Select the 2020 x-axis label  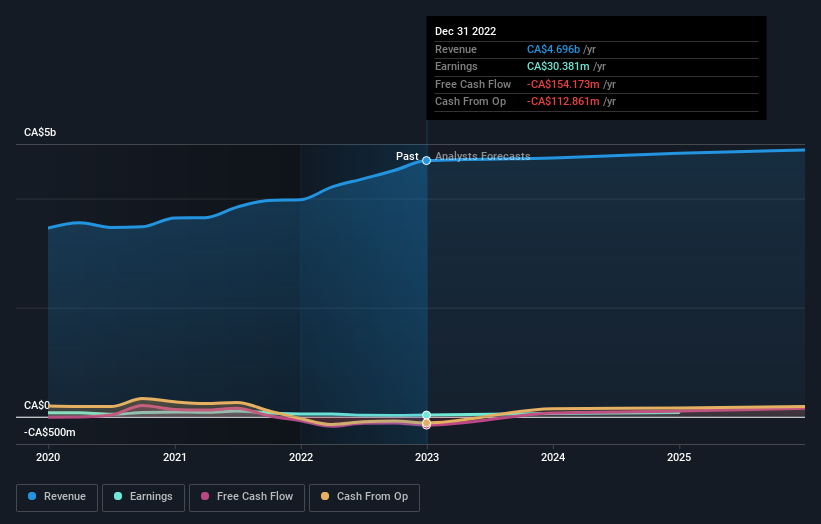pyautogui.click(x=48, y=458)
